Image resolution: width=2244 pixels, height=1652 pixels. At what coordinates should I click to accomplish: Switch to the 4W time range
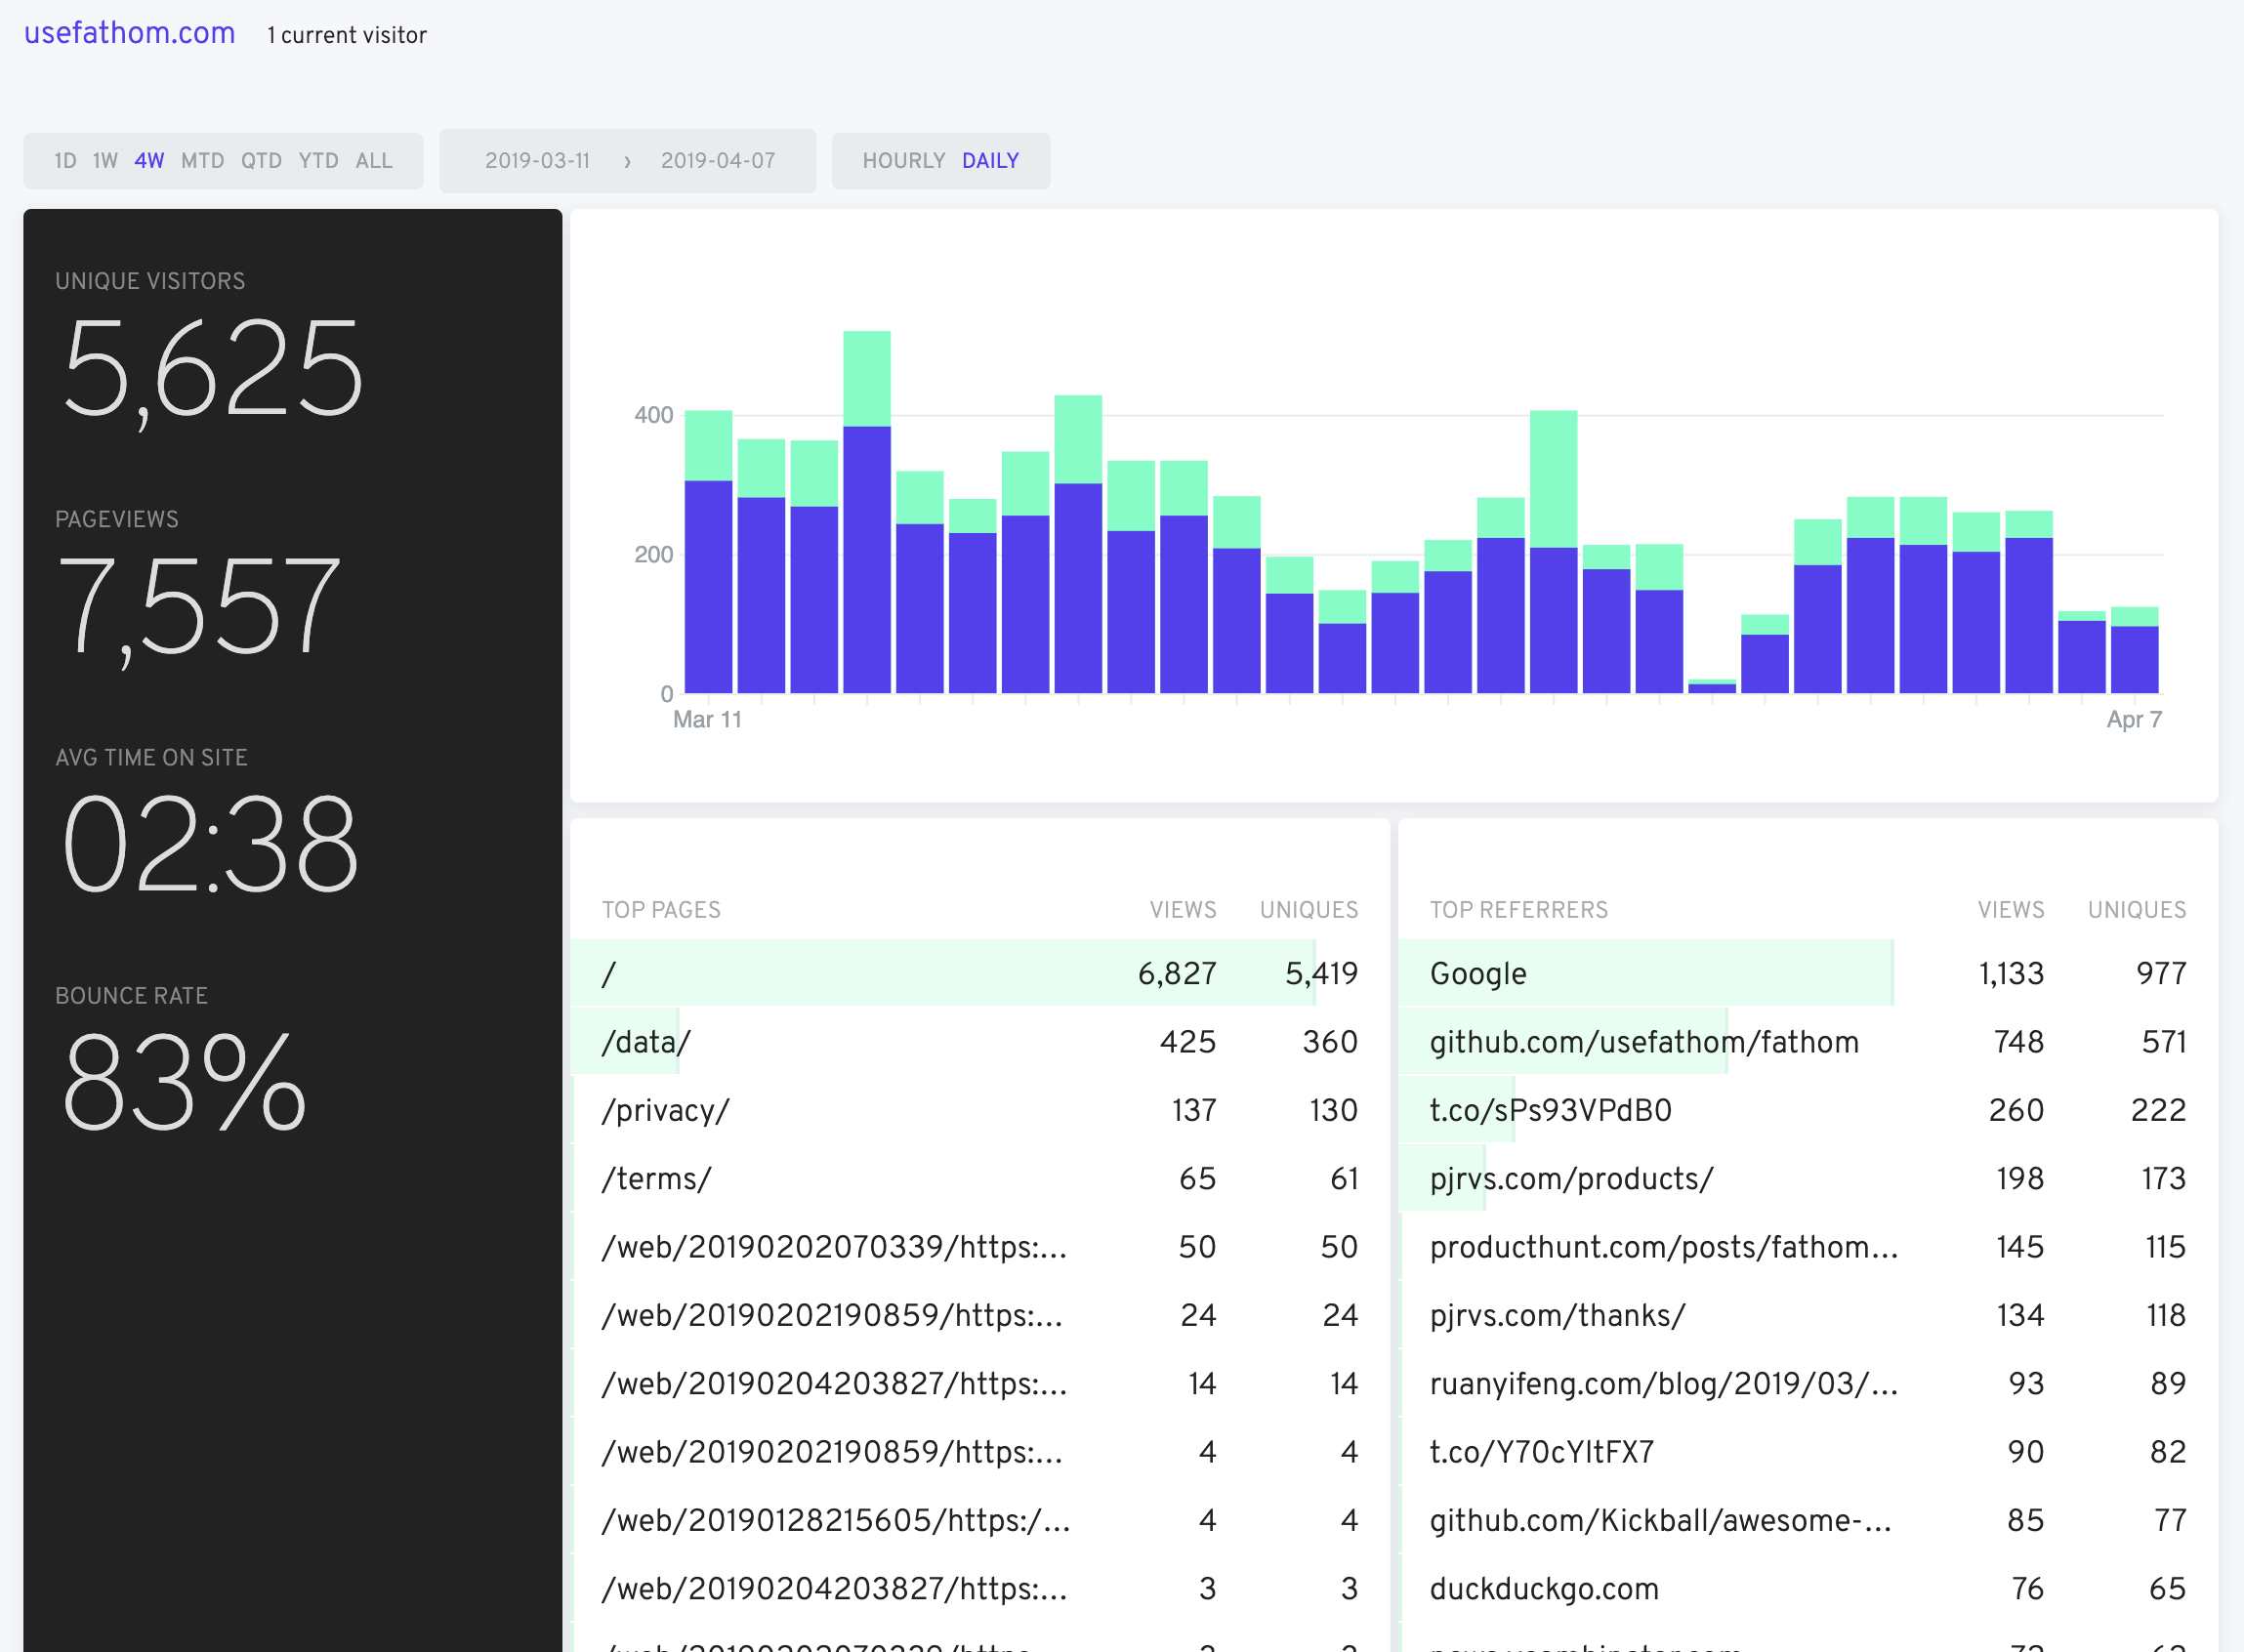(149, 160)
